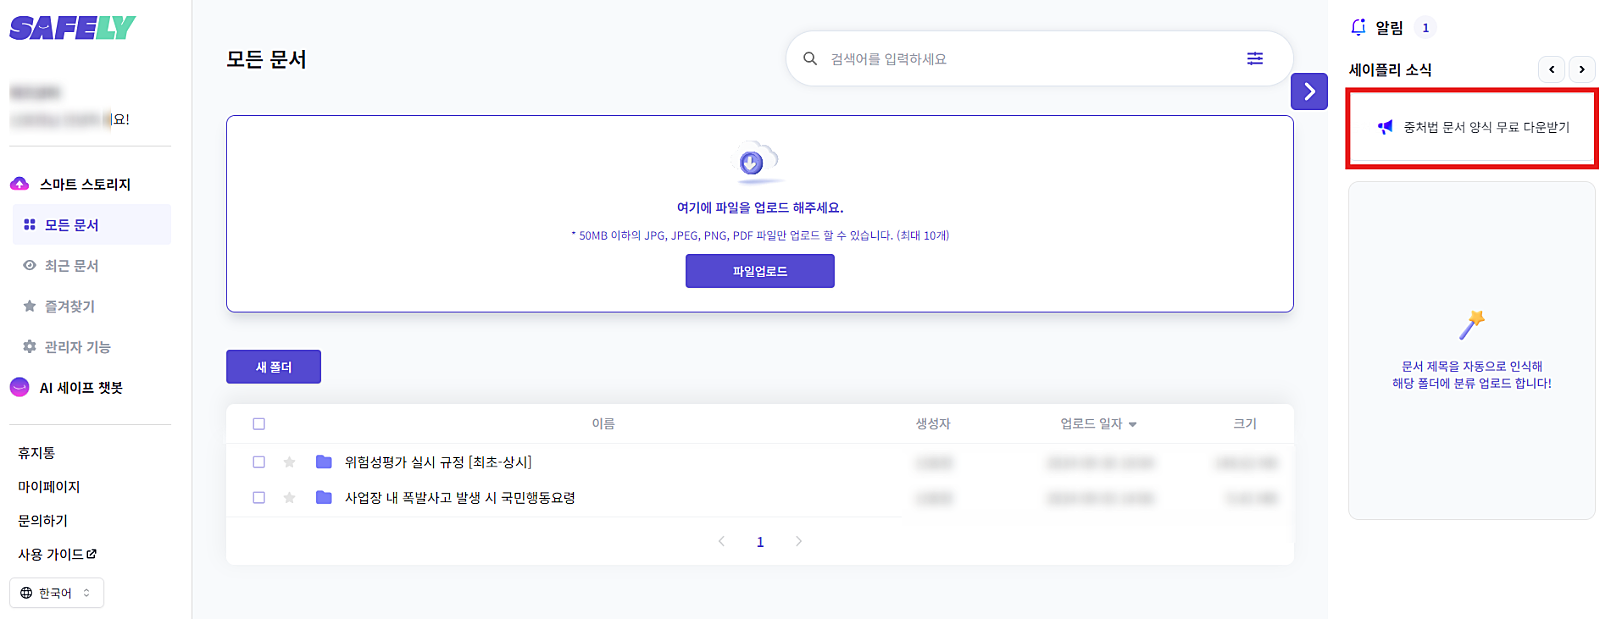This screenshot has height=619, width=1600.
Task: Create a folder with 새 폴더 button
Action: pyautogui.click(x=273, y=367)
